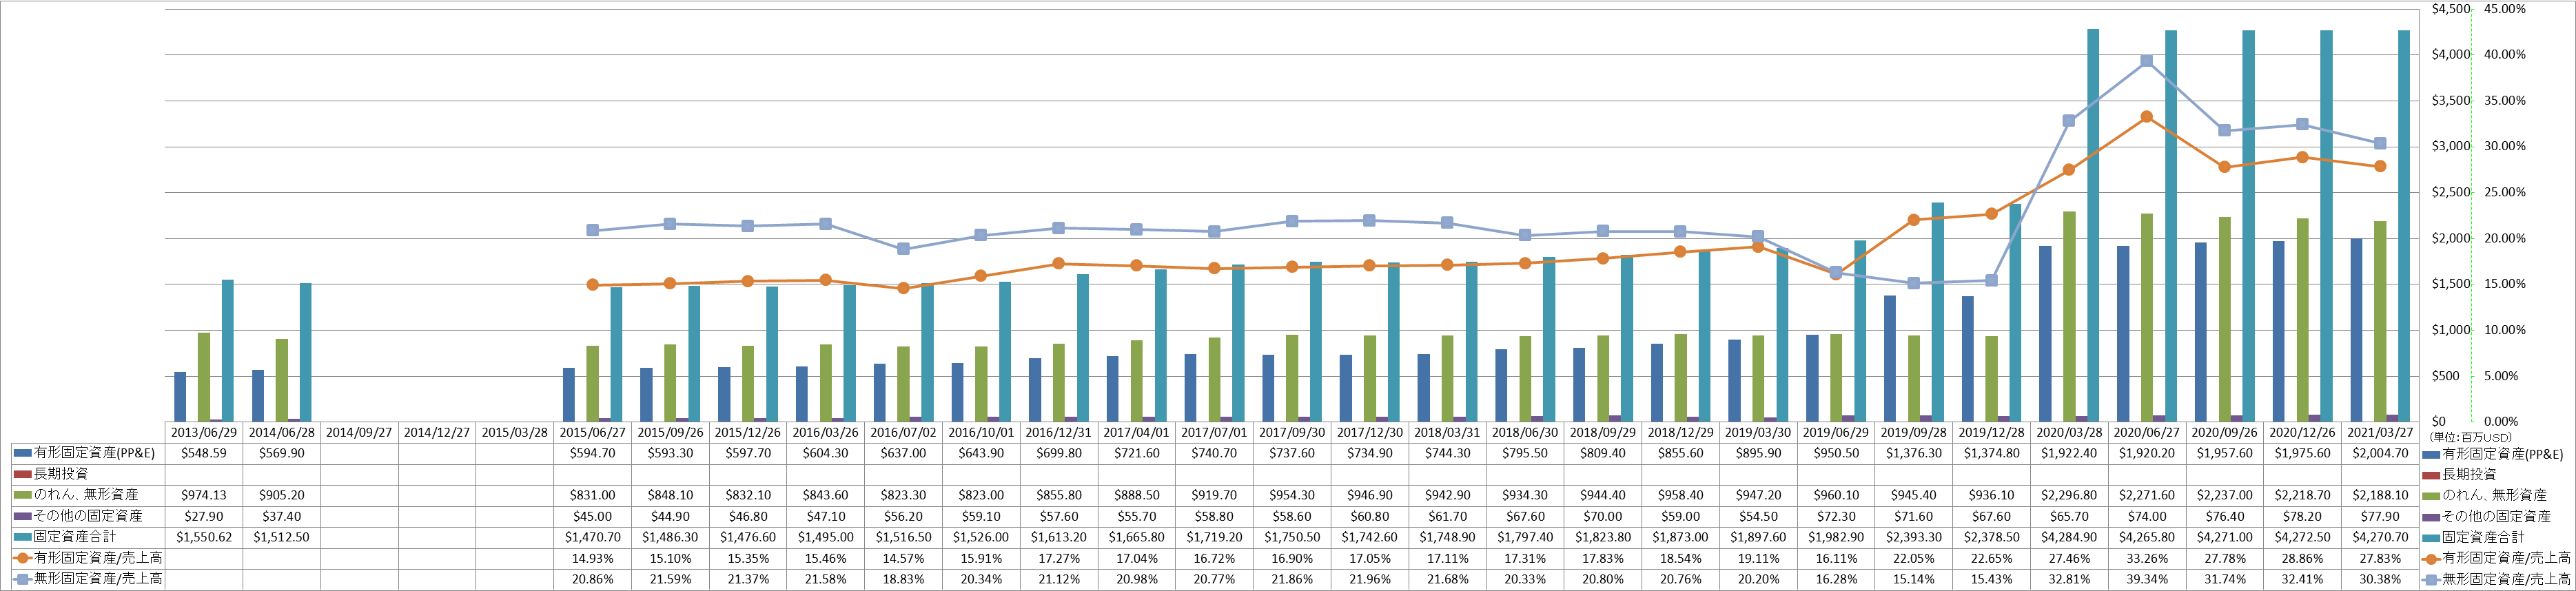Screen dimensions: 2576x591
Task: Click the (単位:百万USD) unit label
Action: [2471, 437]
